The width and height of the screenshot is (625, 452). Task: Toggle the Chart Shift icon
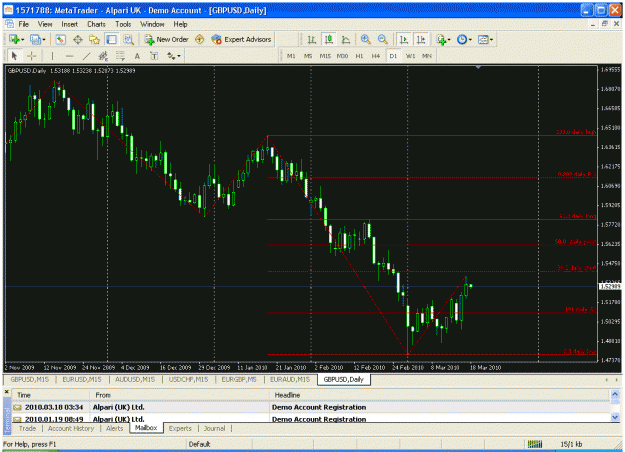(421, 39)
